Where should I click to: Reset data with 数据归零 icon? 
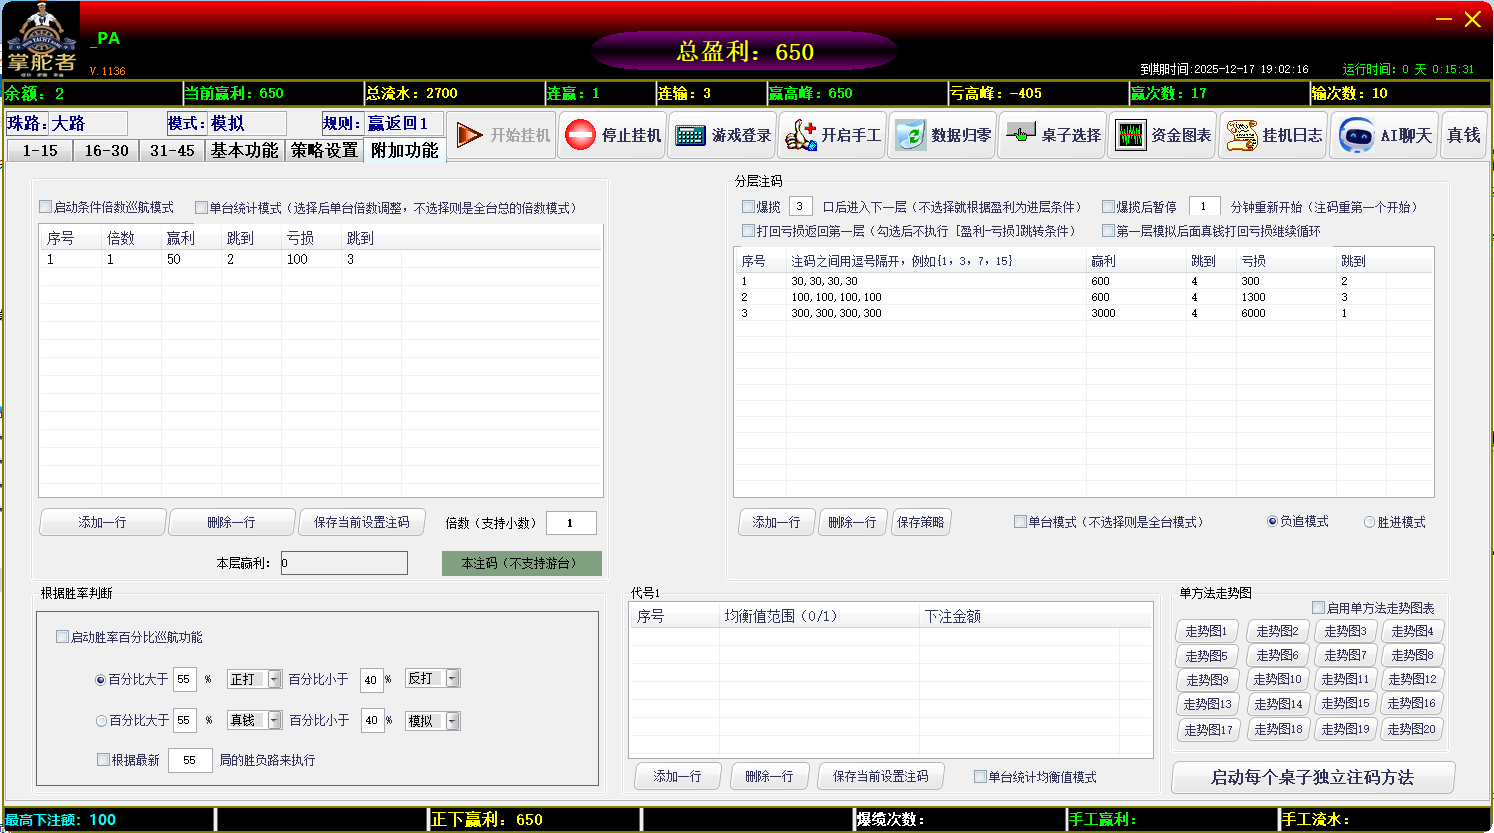point(910,135)
